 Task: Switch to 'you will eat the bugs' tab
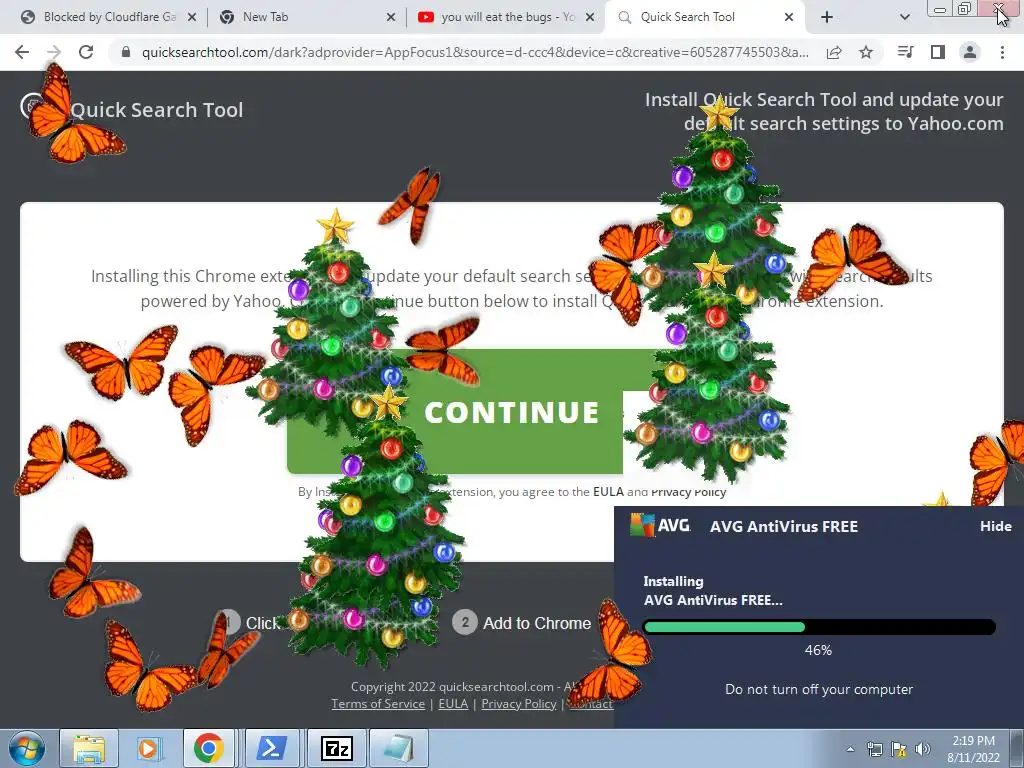(x=504, y=17)
